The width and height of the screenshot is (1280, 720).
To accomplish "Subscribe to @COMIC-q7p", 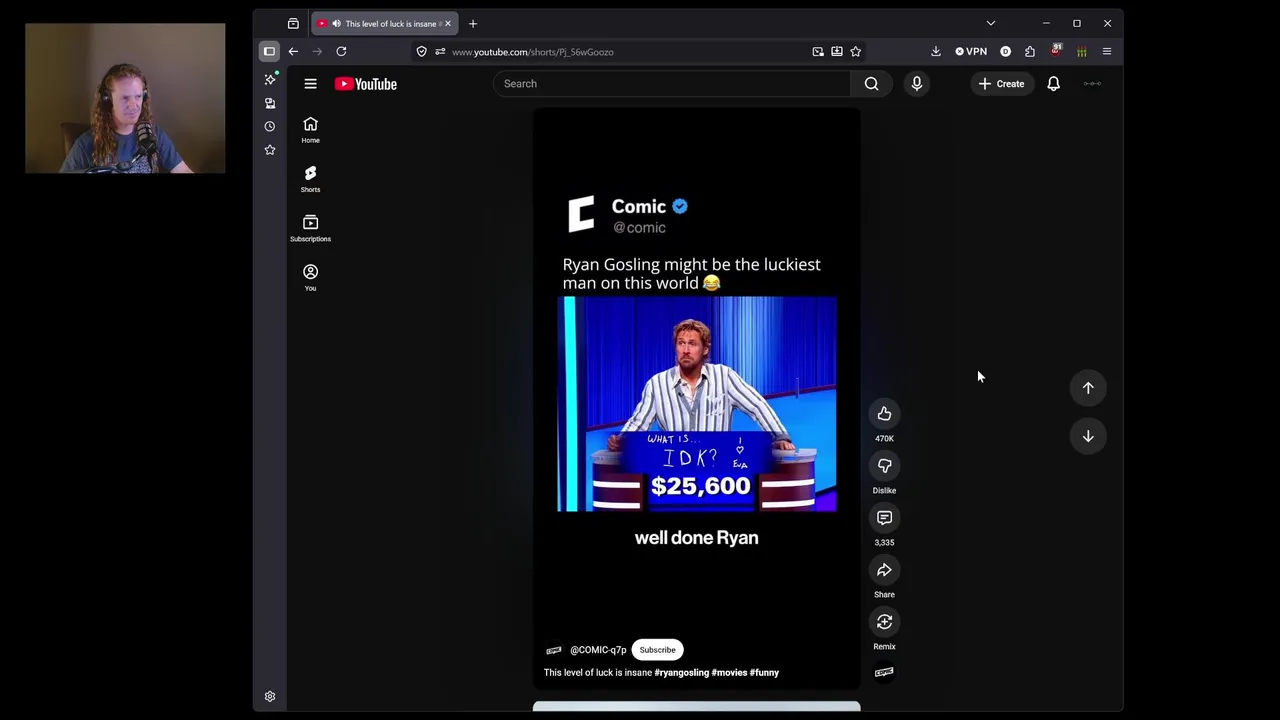I will click(x=657, y=650).
